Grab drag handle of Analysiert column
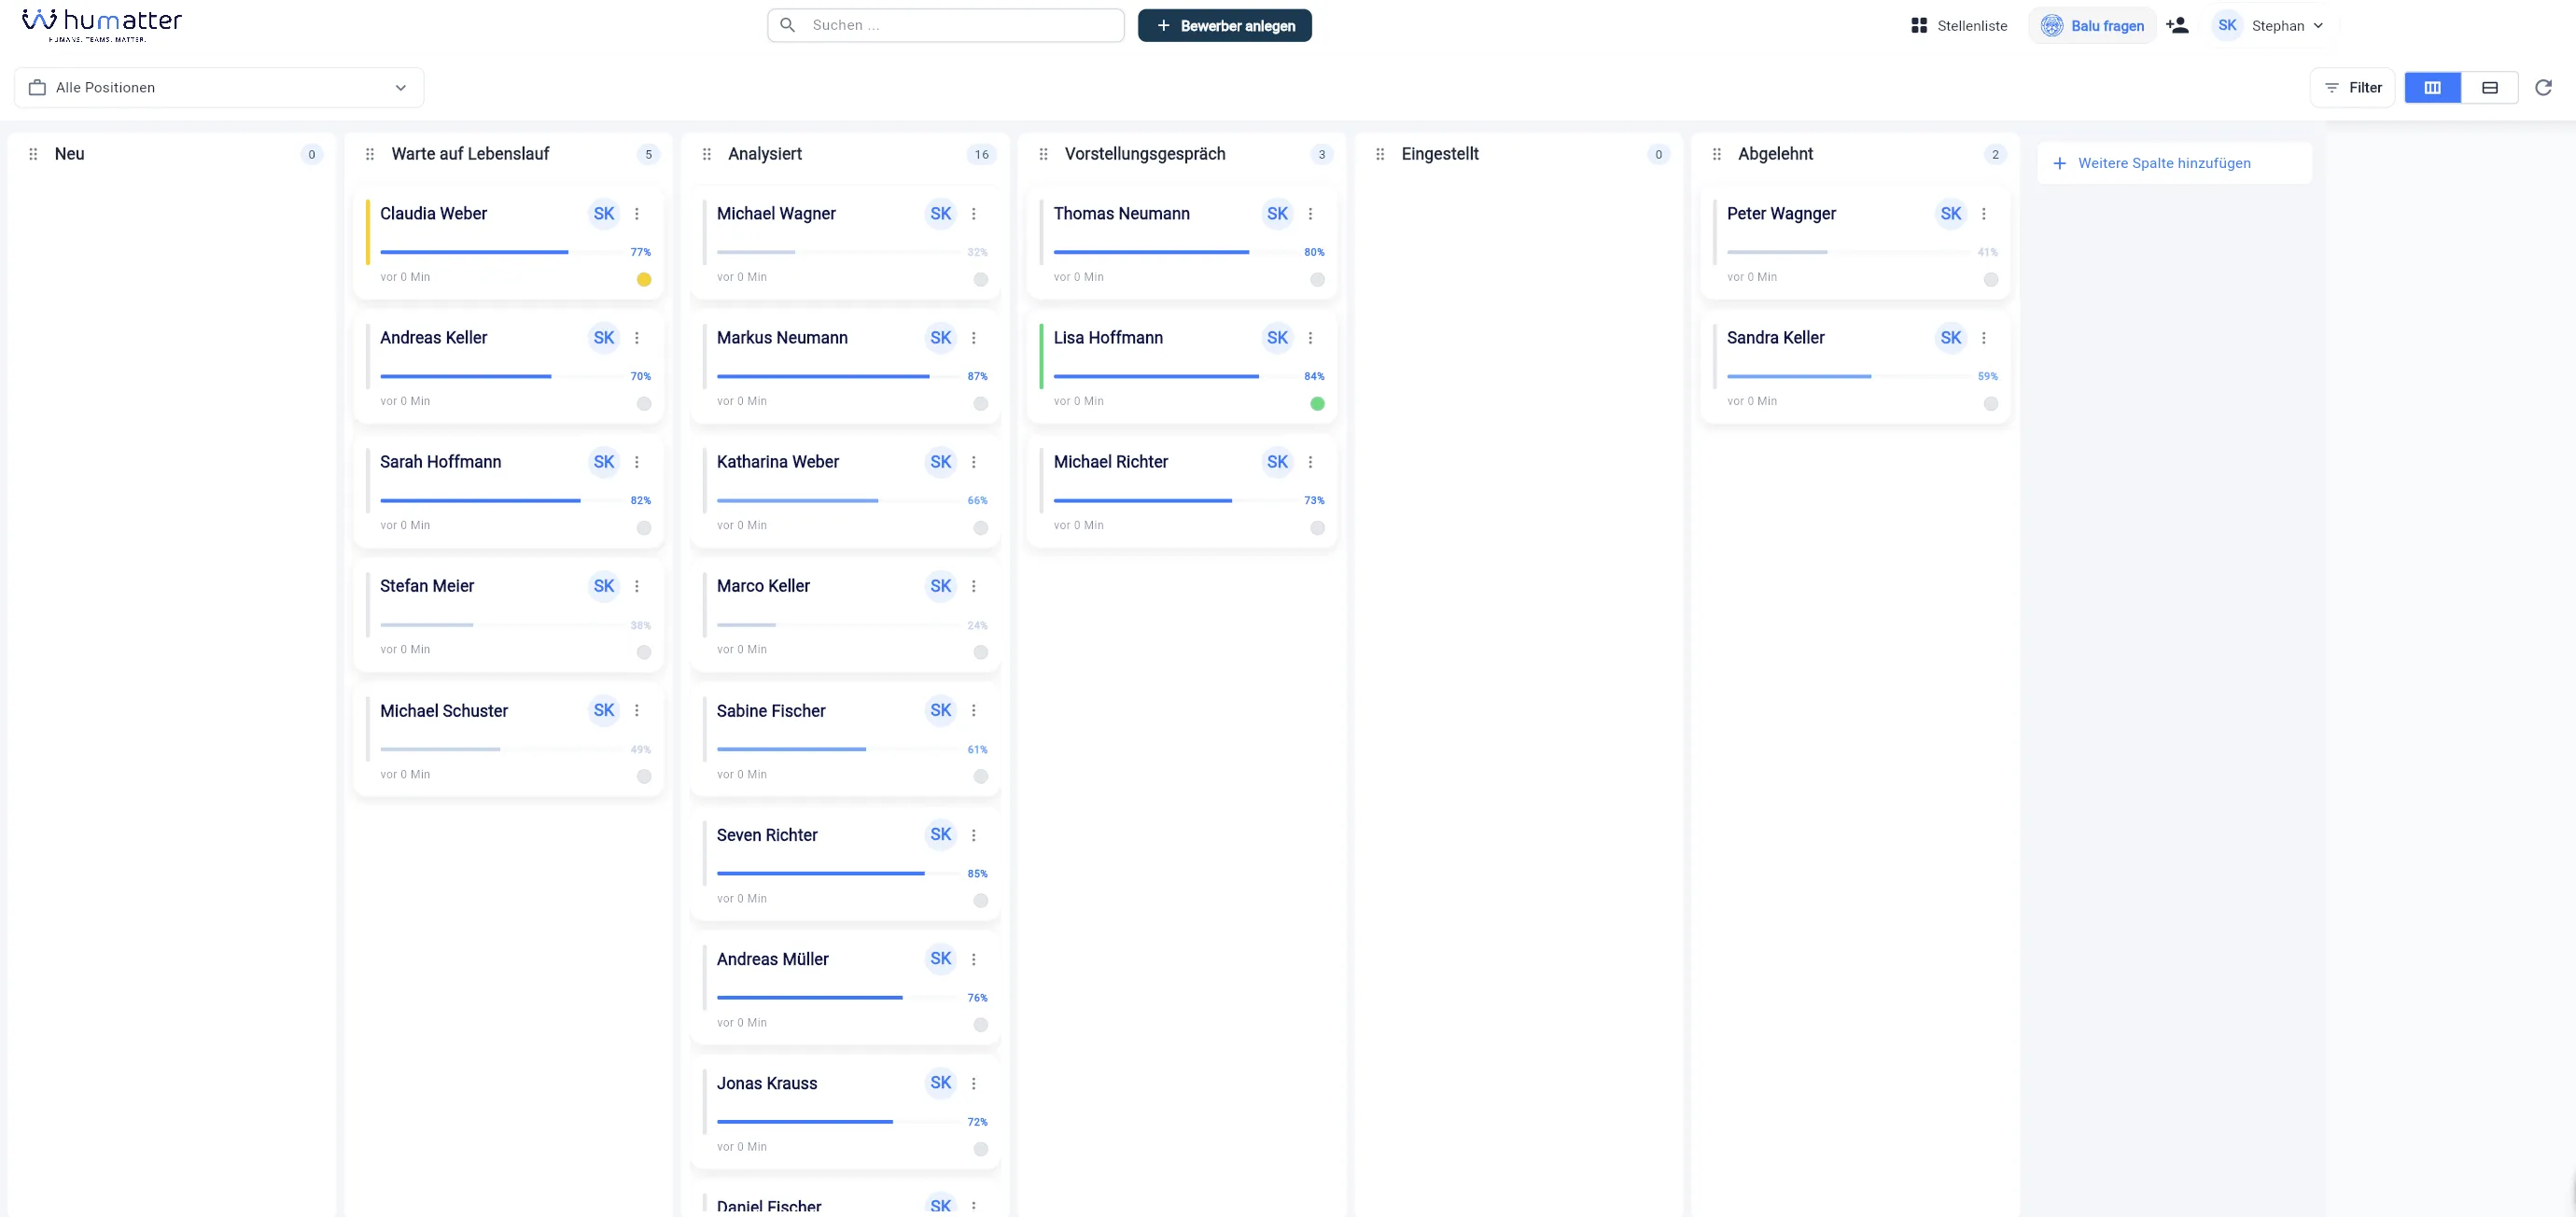The image size is (2576, 1217). tap(707, 154)
